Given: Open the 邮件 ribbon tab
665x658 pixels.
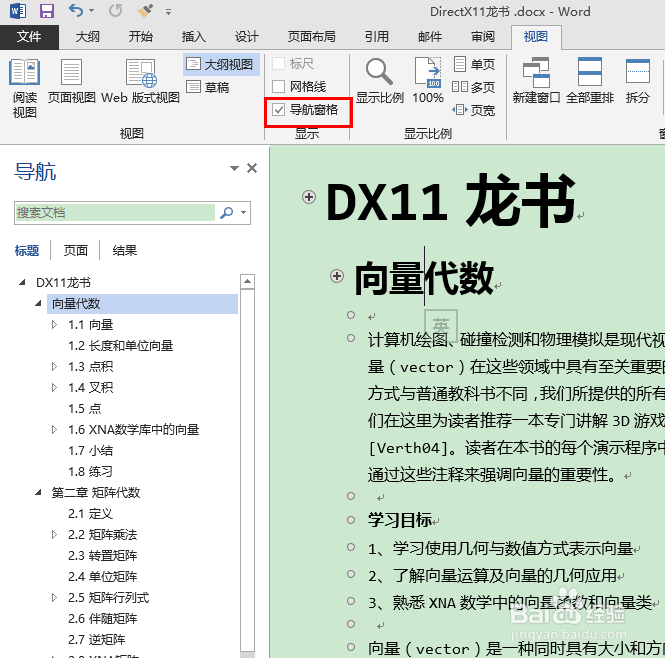Looking at the screenshot, I should pos(430,37).
